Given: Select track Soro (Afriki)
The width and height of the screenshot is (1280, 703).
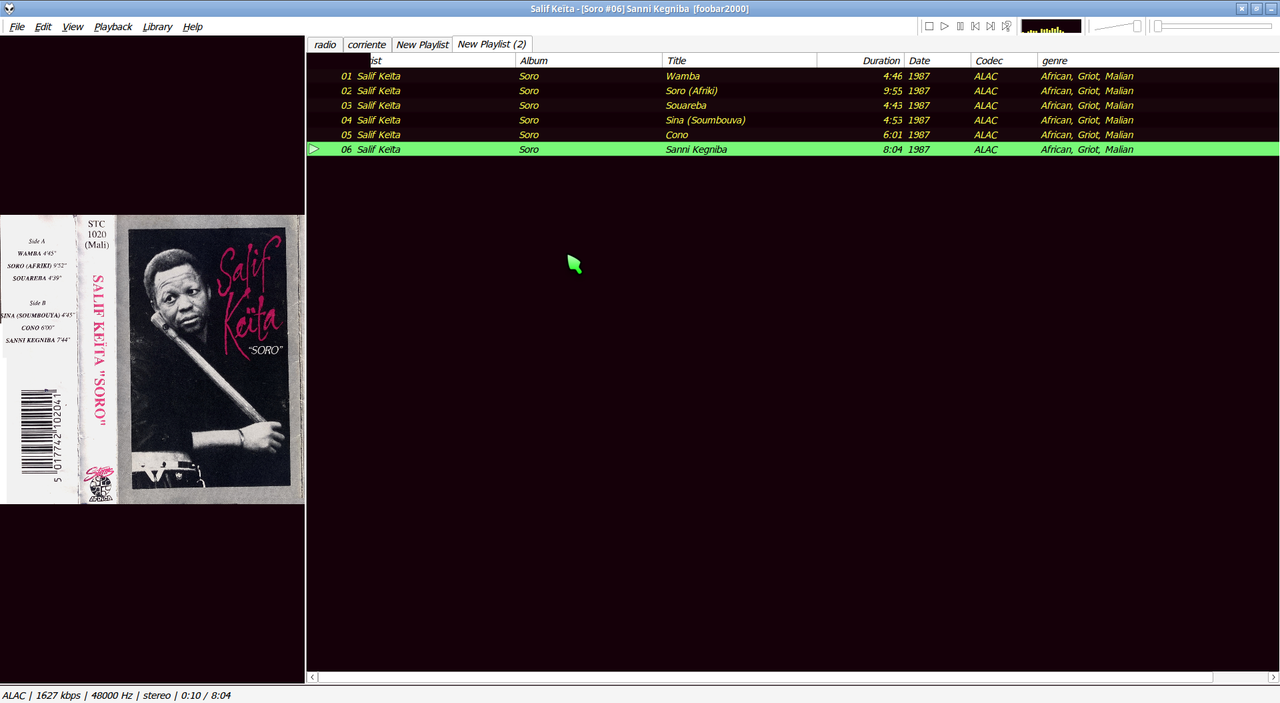Looking at the screenshot, I should click(793, 91).
